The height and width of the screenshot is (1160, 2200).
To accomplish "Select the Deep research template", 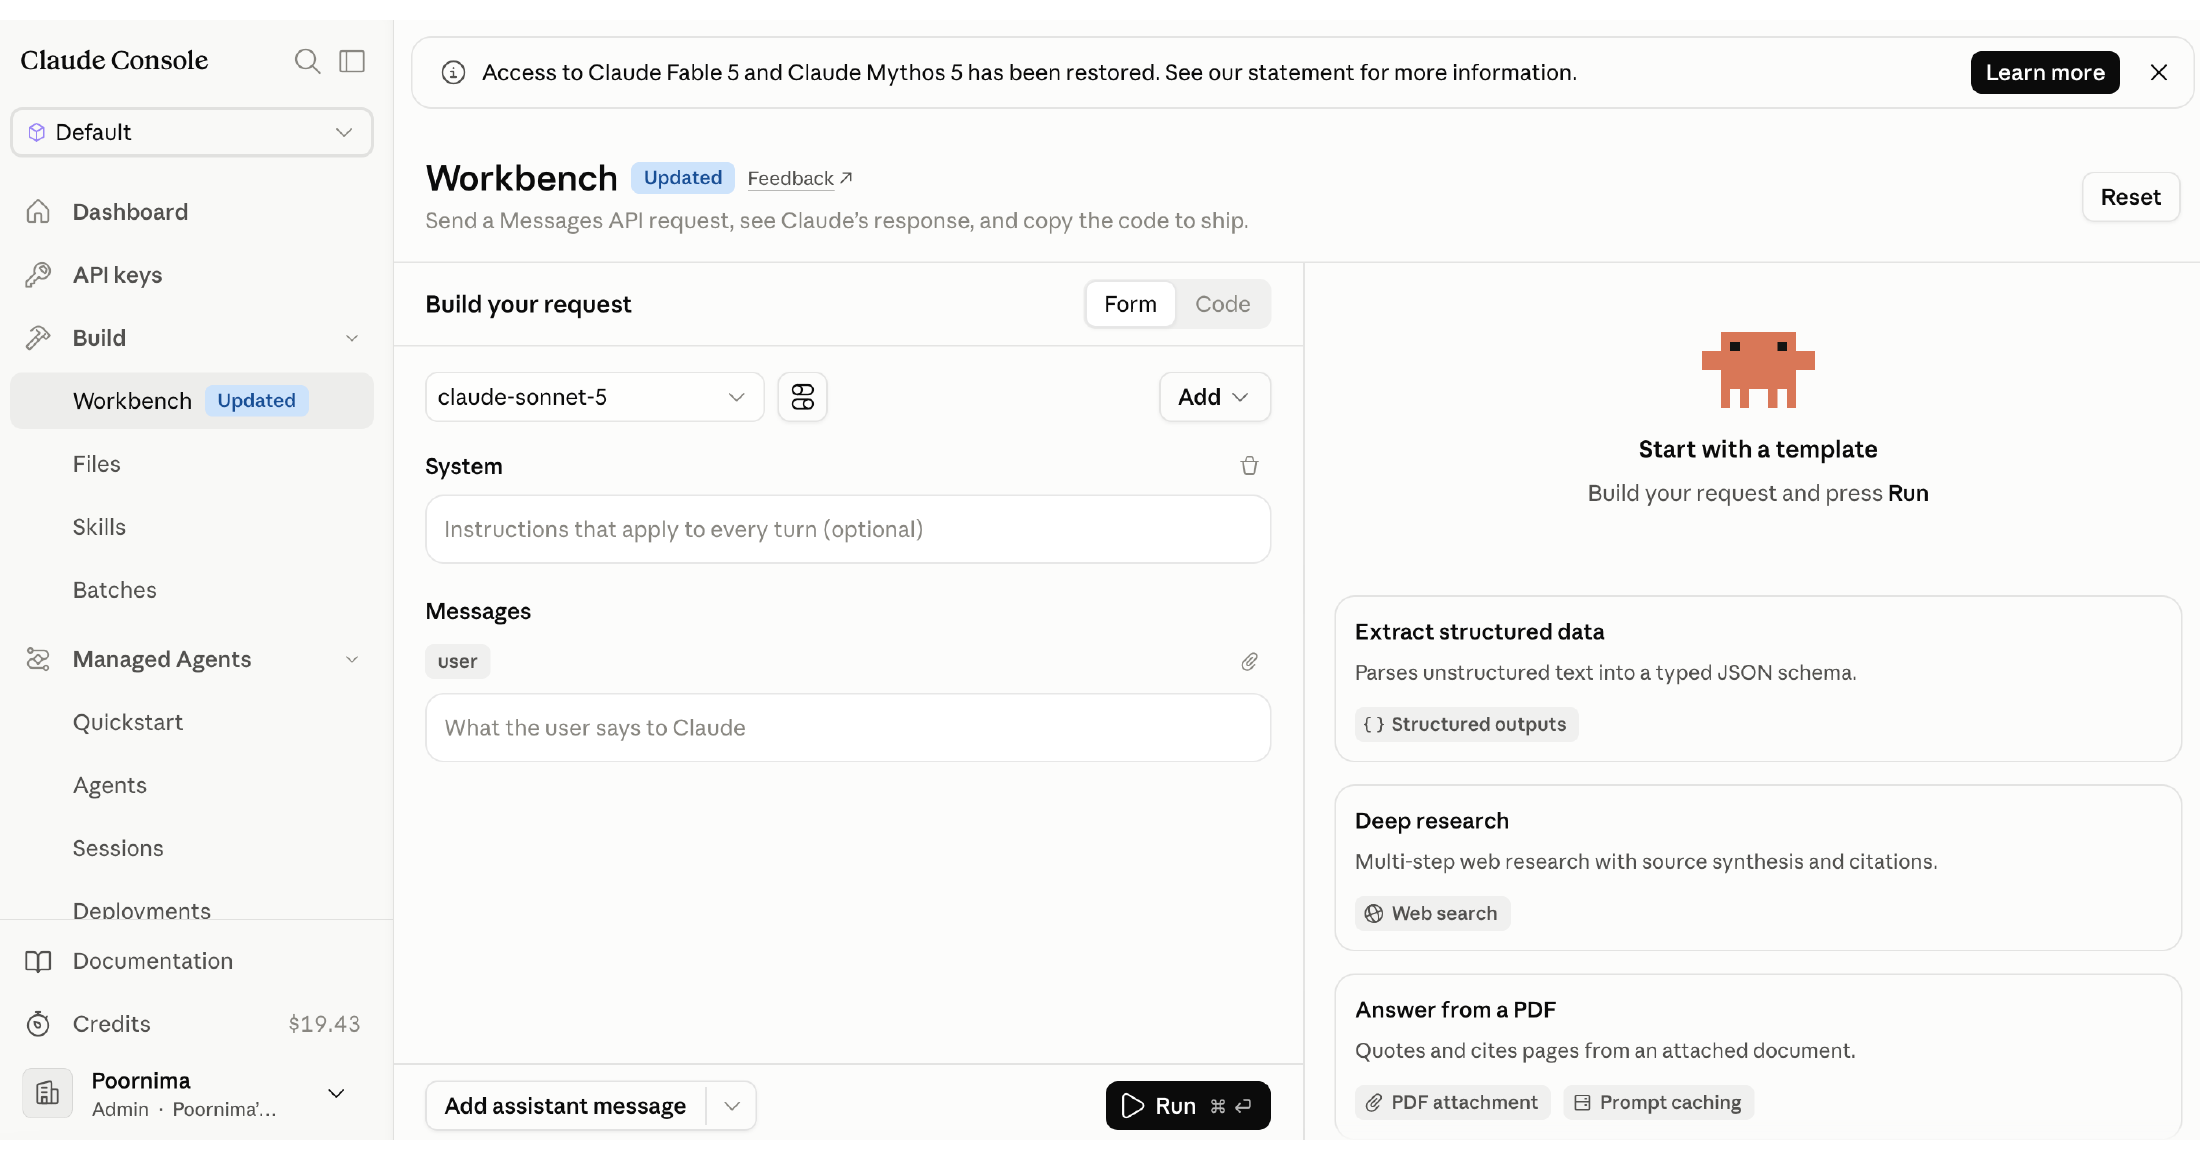I will pyautogui.click(x=1758, y=868).
